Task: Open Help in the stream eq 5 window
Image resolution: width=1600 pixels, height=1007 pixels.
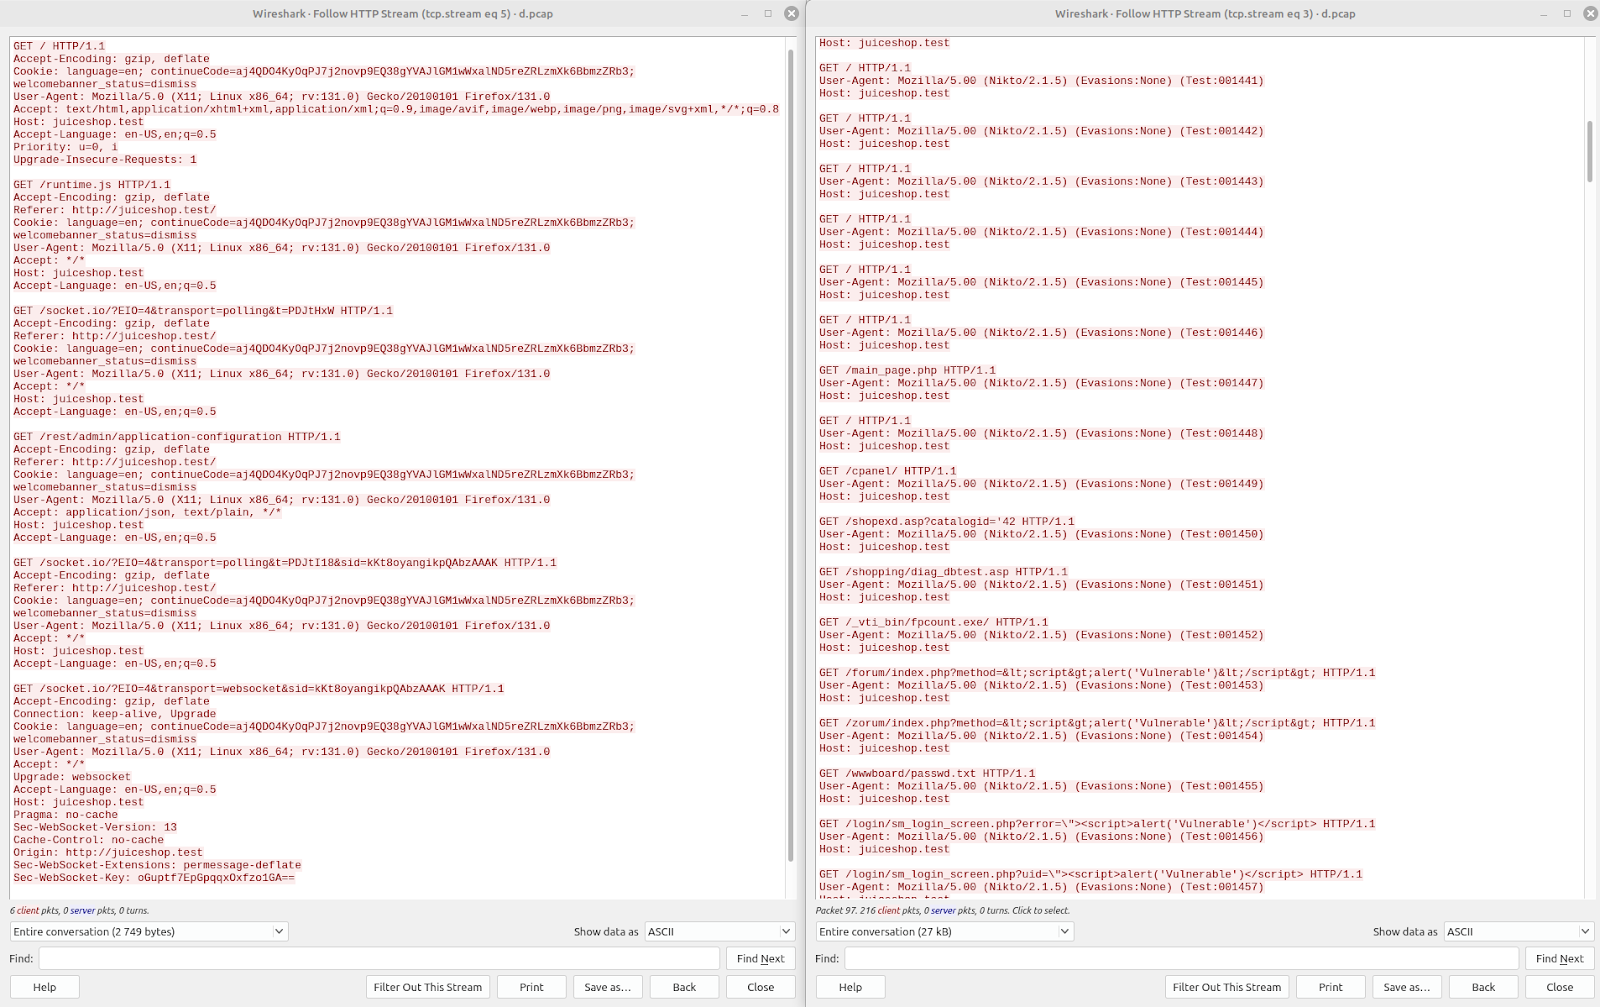Action: [45, 987]
